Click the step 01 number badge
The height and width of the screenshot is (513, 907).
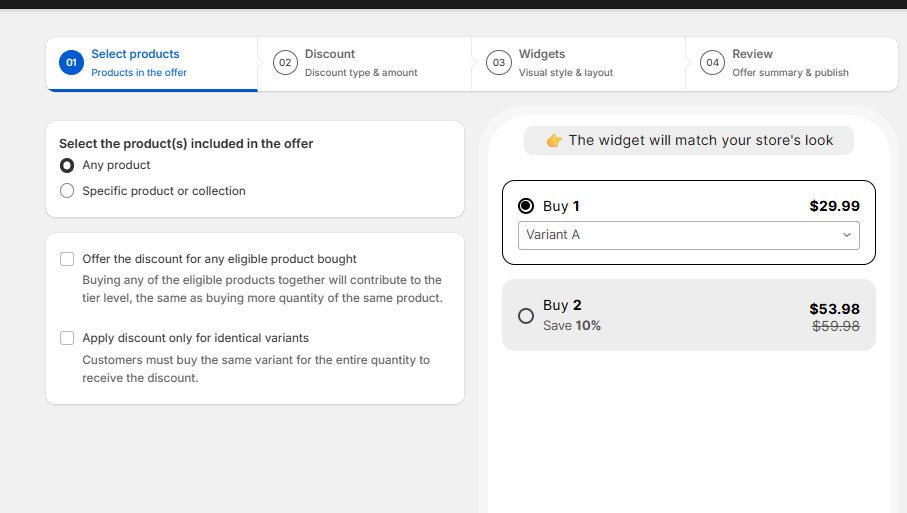pos(71,63)
